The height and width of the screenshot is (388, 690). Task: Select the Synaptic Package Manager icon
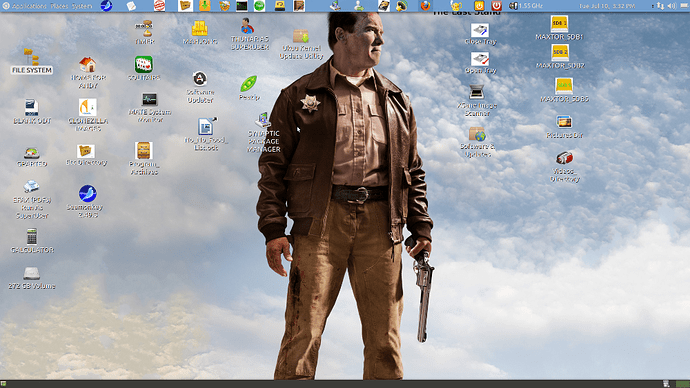pyautogui.click(x=263, y=133)
